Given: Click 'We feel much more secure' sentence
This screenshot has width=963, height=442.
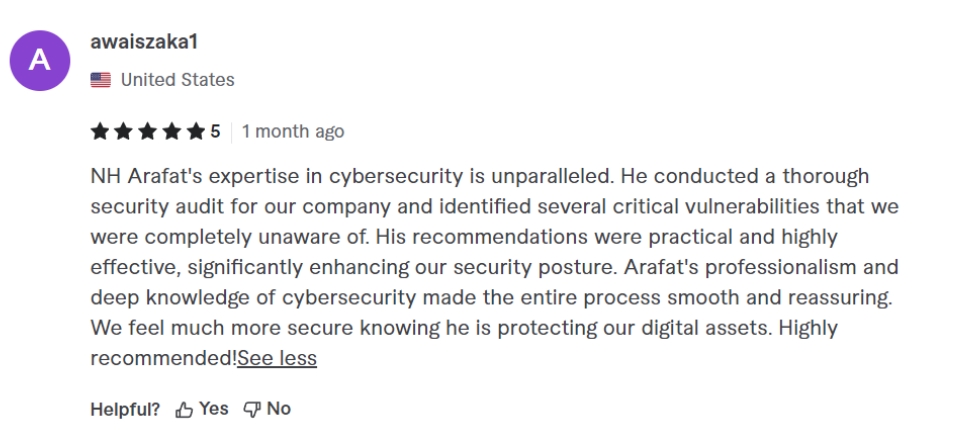Looking at the screenshot, I should (x=190, y=328).
